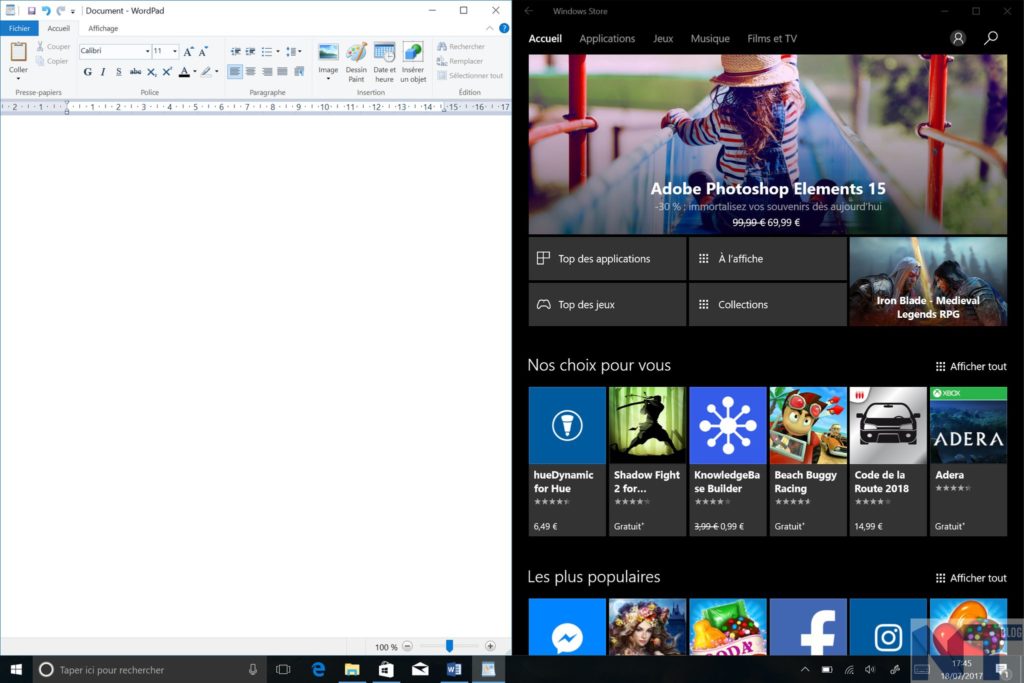Expand the Coller paste options arrow
1024x683 pixels.
[x=18, y=78]
